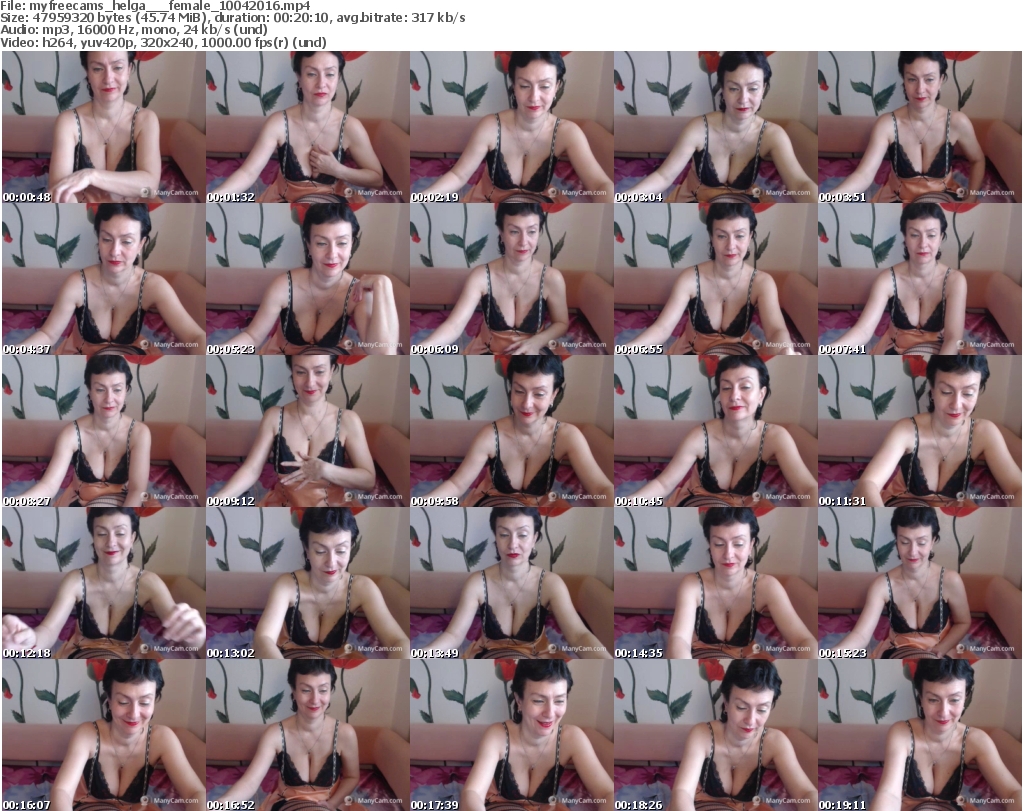Select the 00:09:12 preview
This screenshot has width=1024, height=811.
308,432
